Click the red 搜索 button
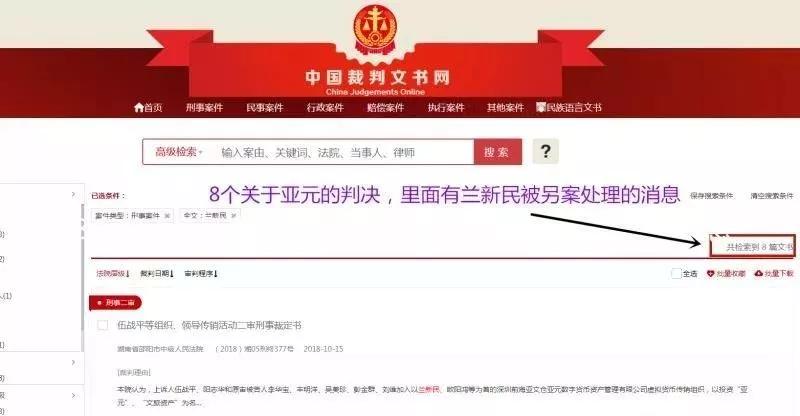 coord(497,152)
